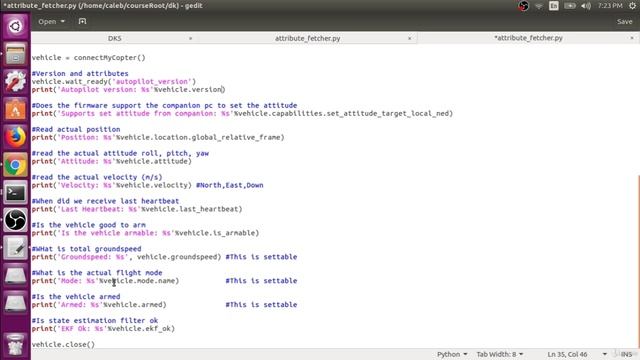Viewport: 640px width, 360px height.
Task: Close the unsaved *attribute_fetcher.py tab
Action: (632, 38)
